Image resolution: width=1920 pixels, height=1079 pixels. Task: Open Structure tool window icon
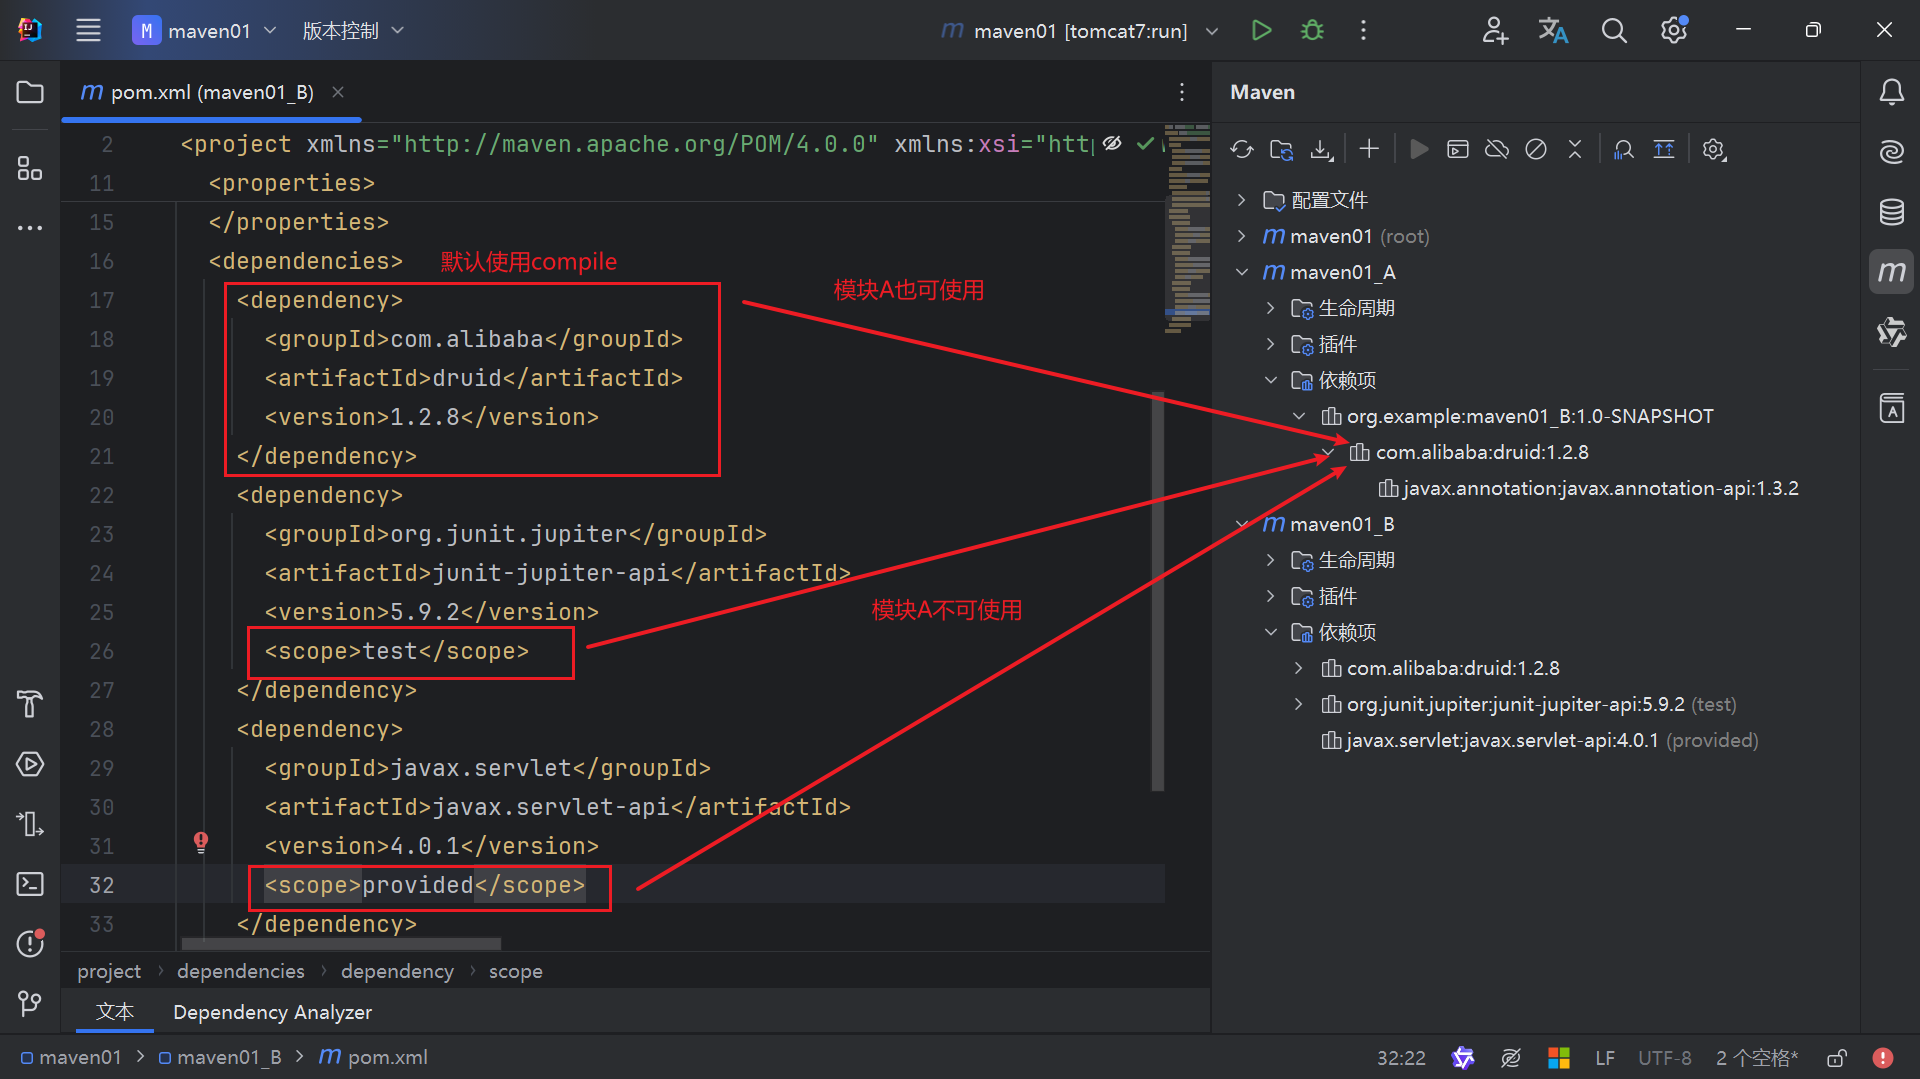point(30,168)
